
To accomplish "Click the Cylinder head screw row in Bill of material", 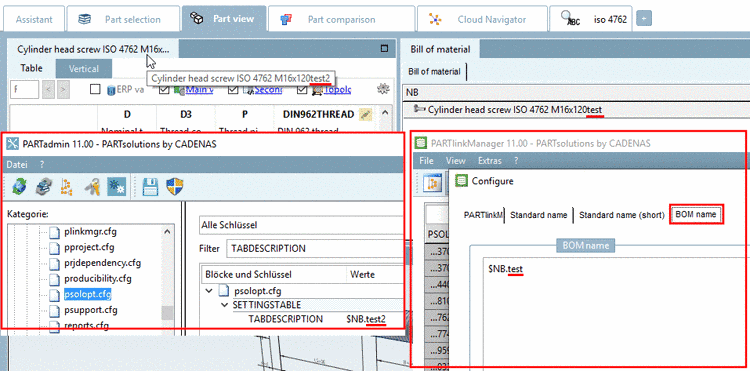I will [x=576, y=109].
